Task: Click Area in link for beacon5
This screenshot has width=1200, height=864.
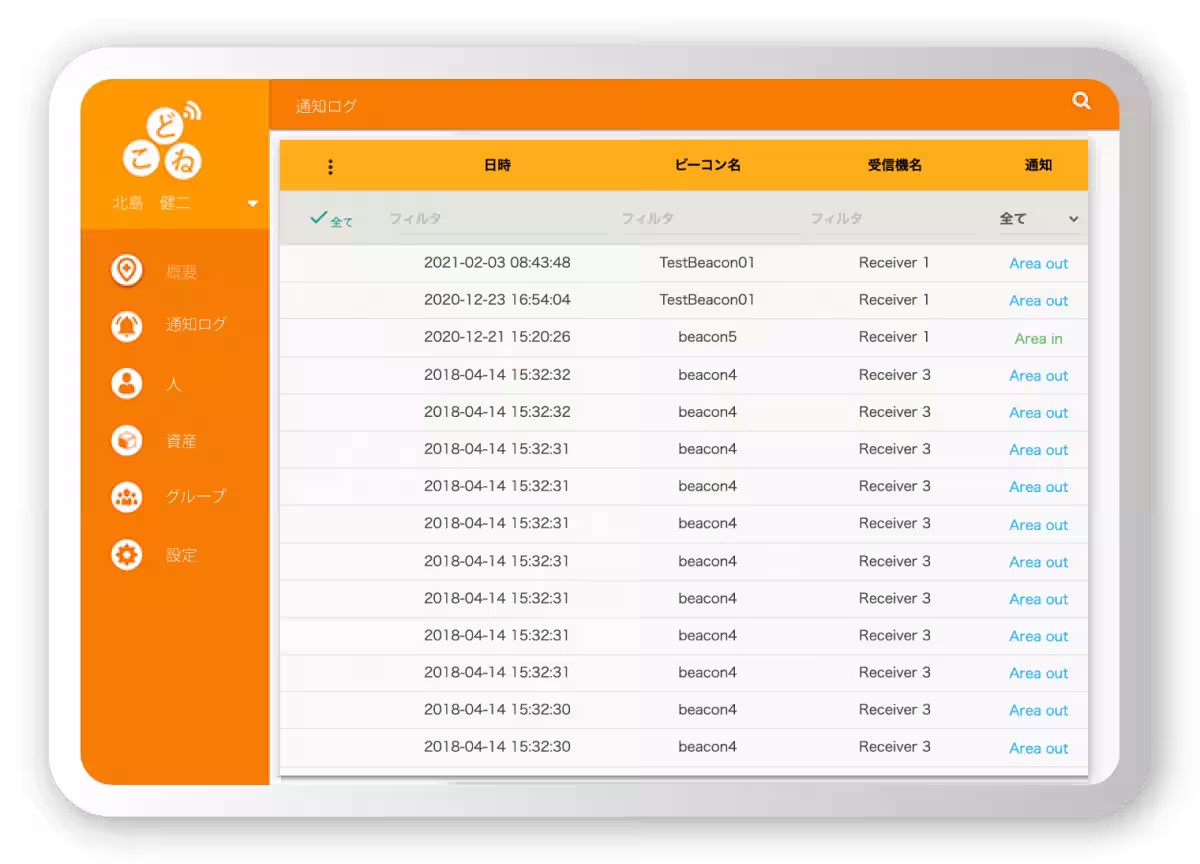Action: (x=1038, y=339)
